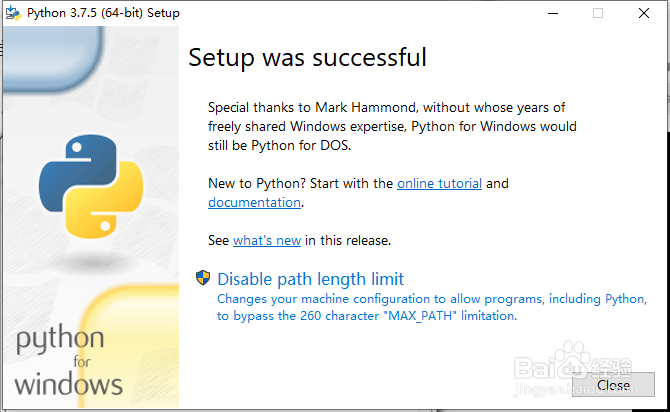Click the "Python 3.7.5 (64-bit) Setup" title text

click(103, 13)
